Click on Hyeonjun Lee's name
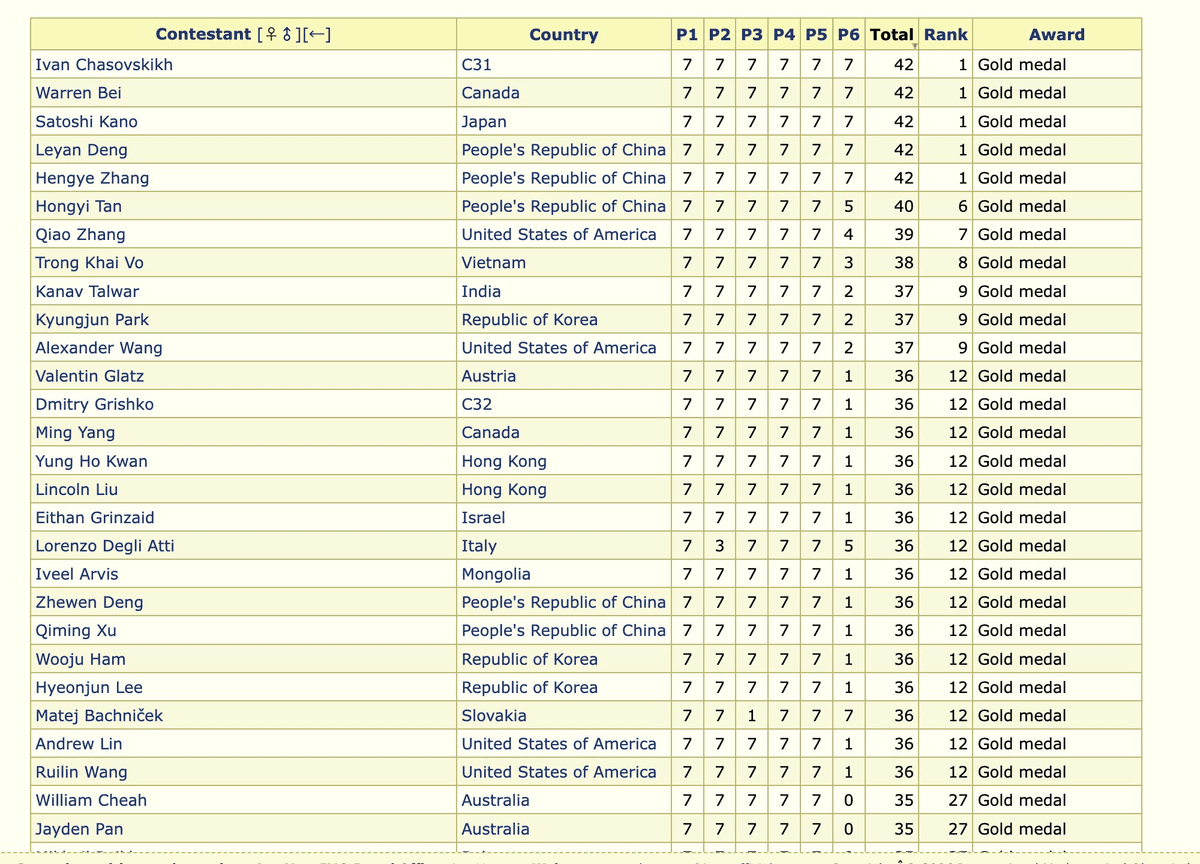Screen dimensions: 1200x864 pos(89,688)
